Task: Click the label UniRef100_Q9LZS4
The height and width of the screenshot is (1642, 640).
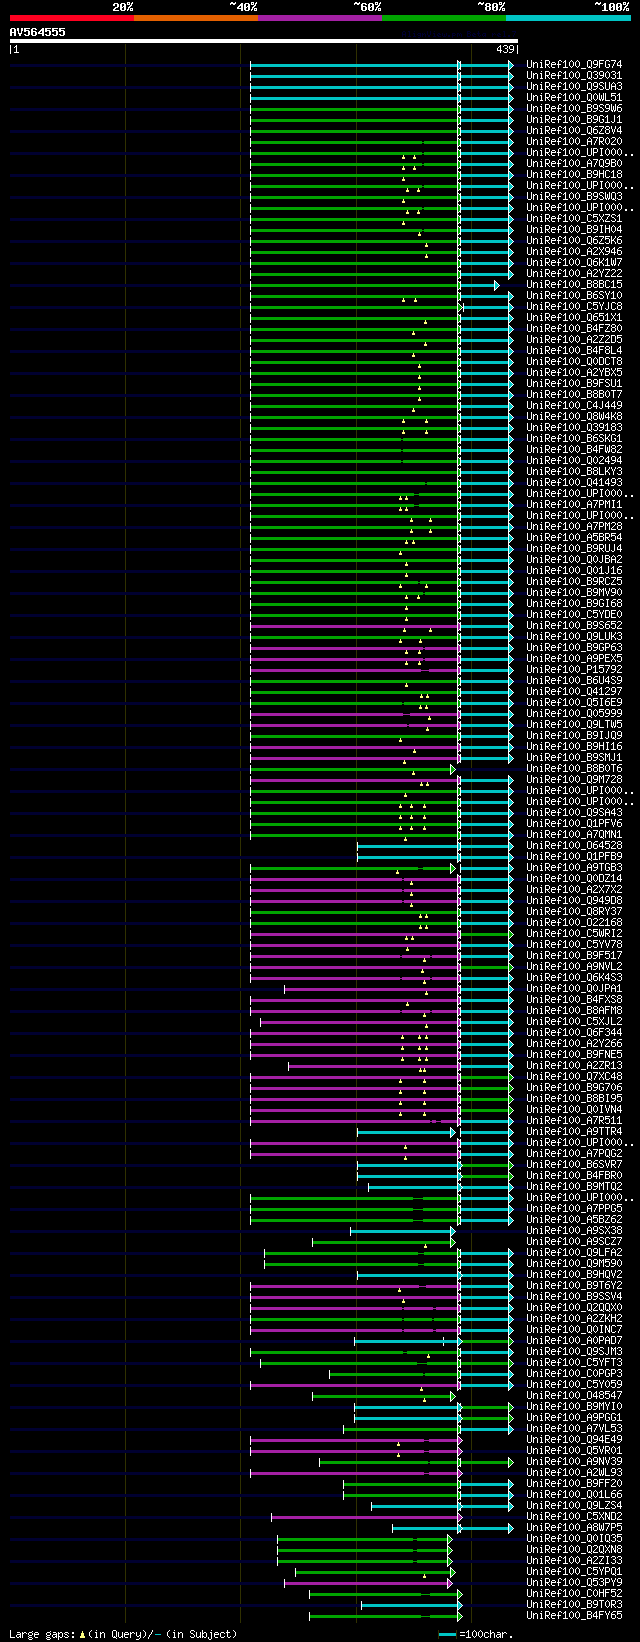Action: click(x=574, y=1506)
